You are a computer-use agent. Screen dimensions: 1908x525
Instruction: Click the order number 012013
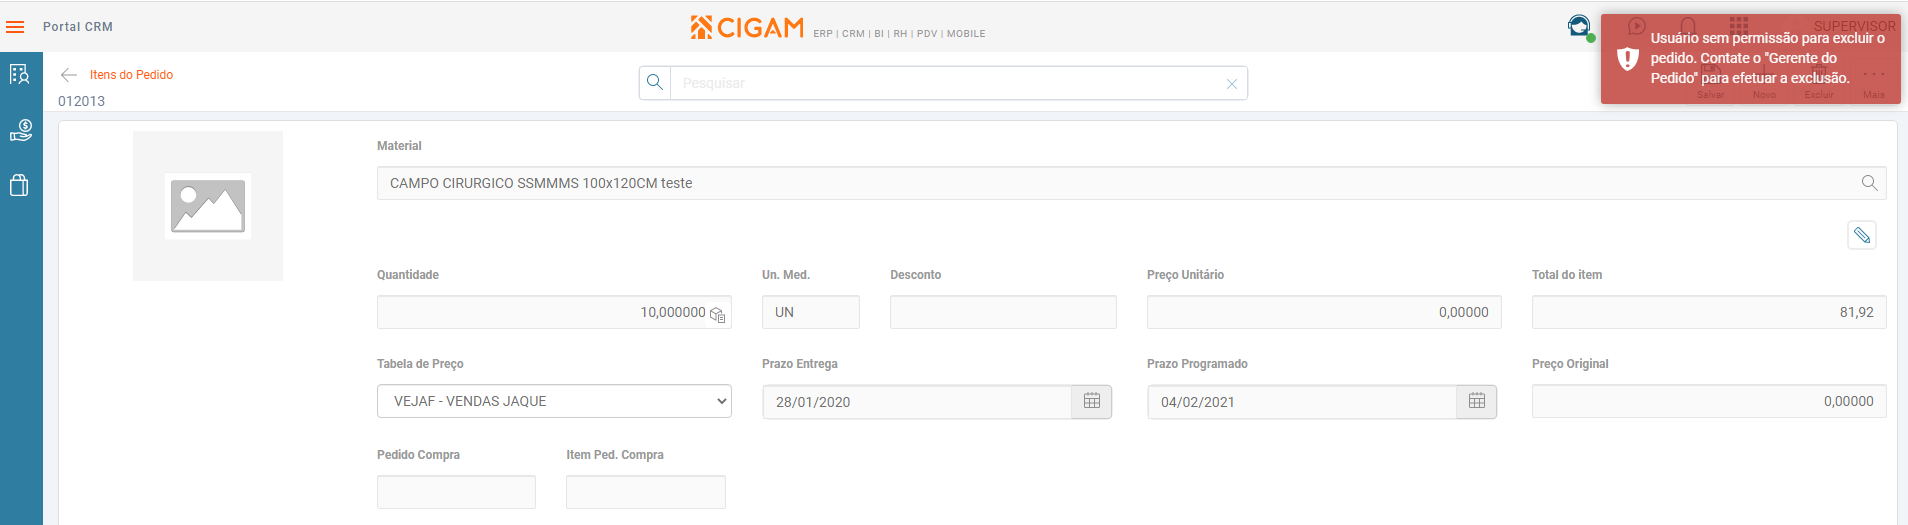(x=81, y=101)
